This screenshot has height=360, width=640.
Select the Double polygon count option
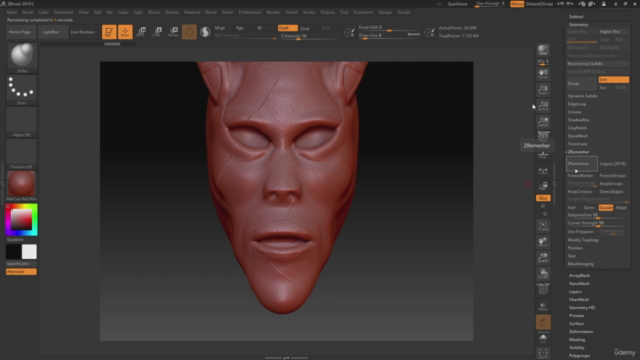click(606, 207)
